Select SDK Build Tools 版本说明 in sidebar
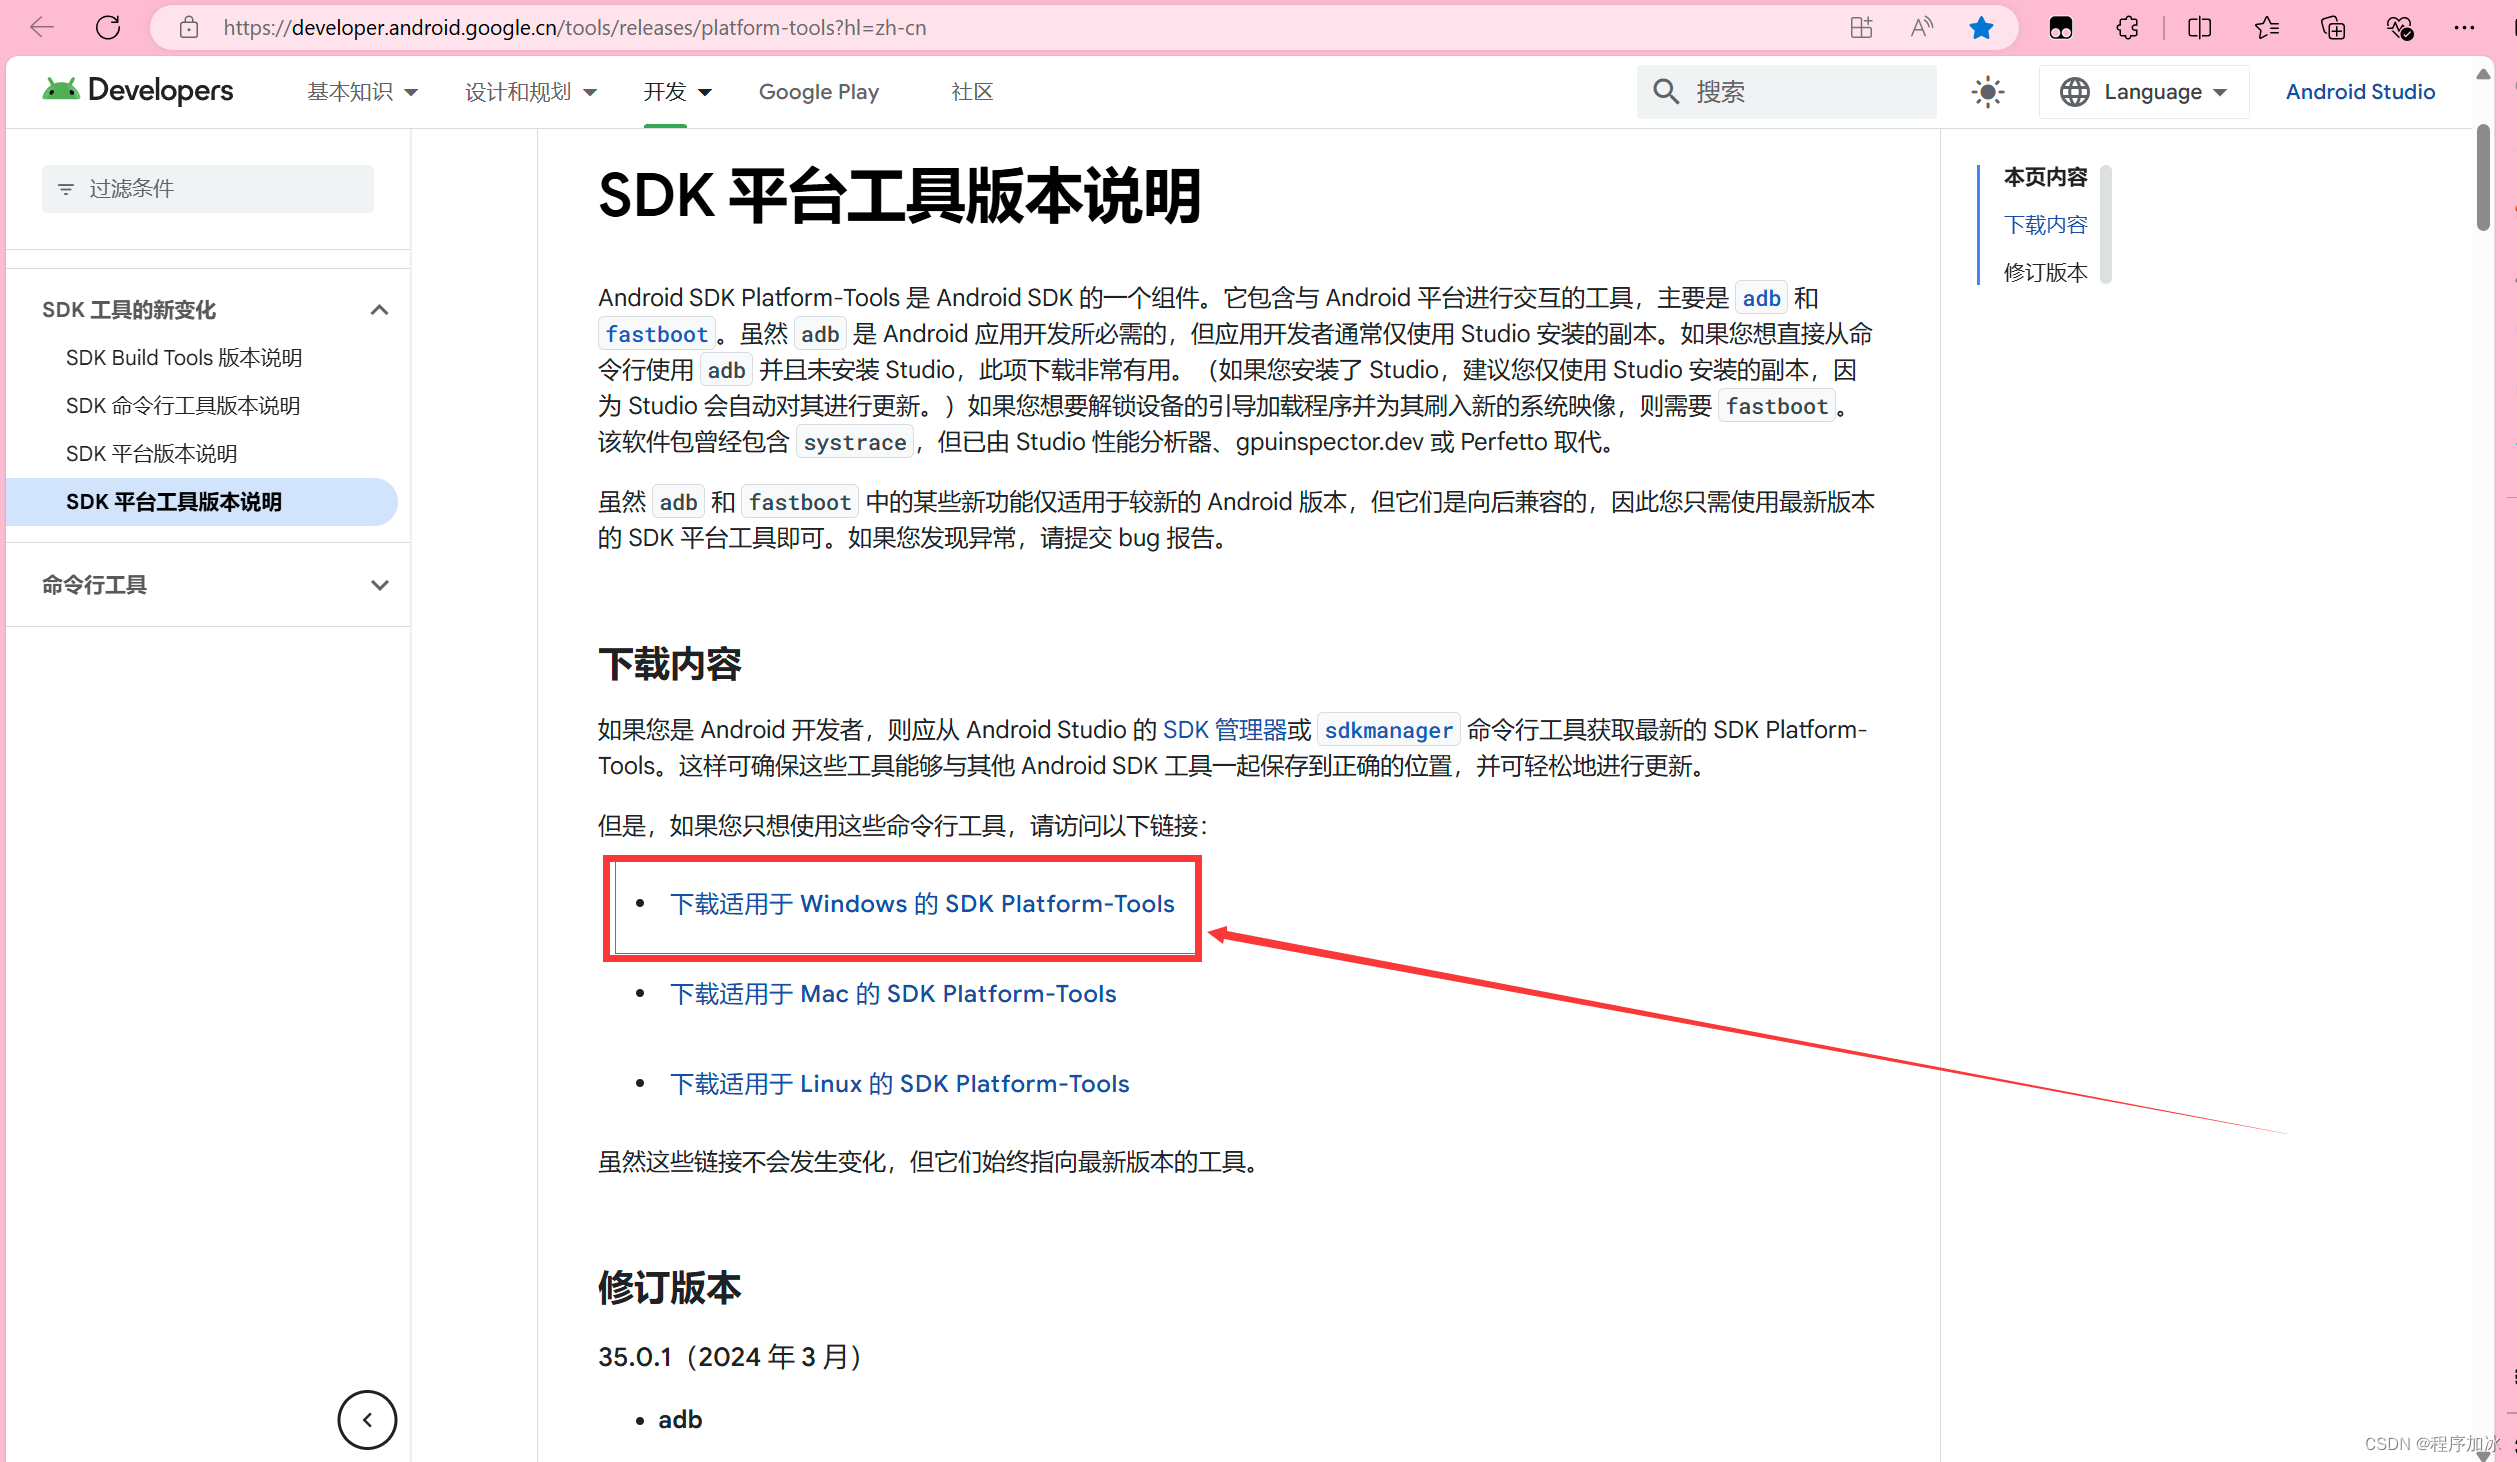 [x=184, y=358]
